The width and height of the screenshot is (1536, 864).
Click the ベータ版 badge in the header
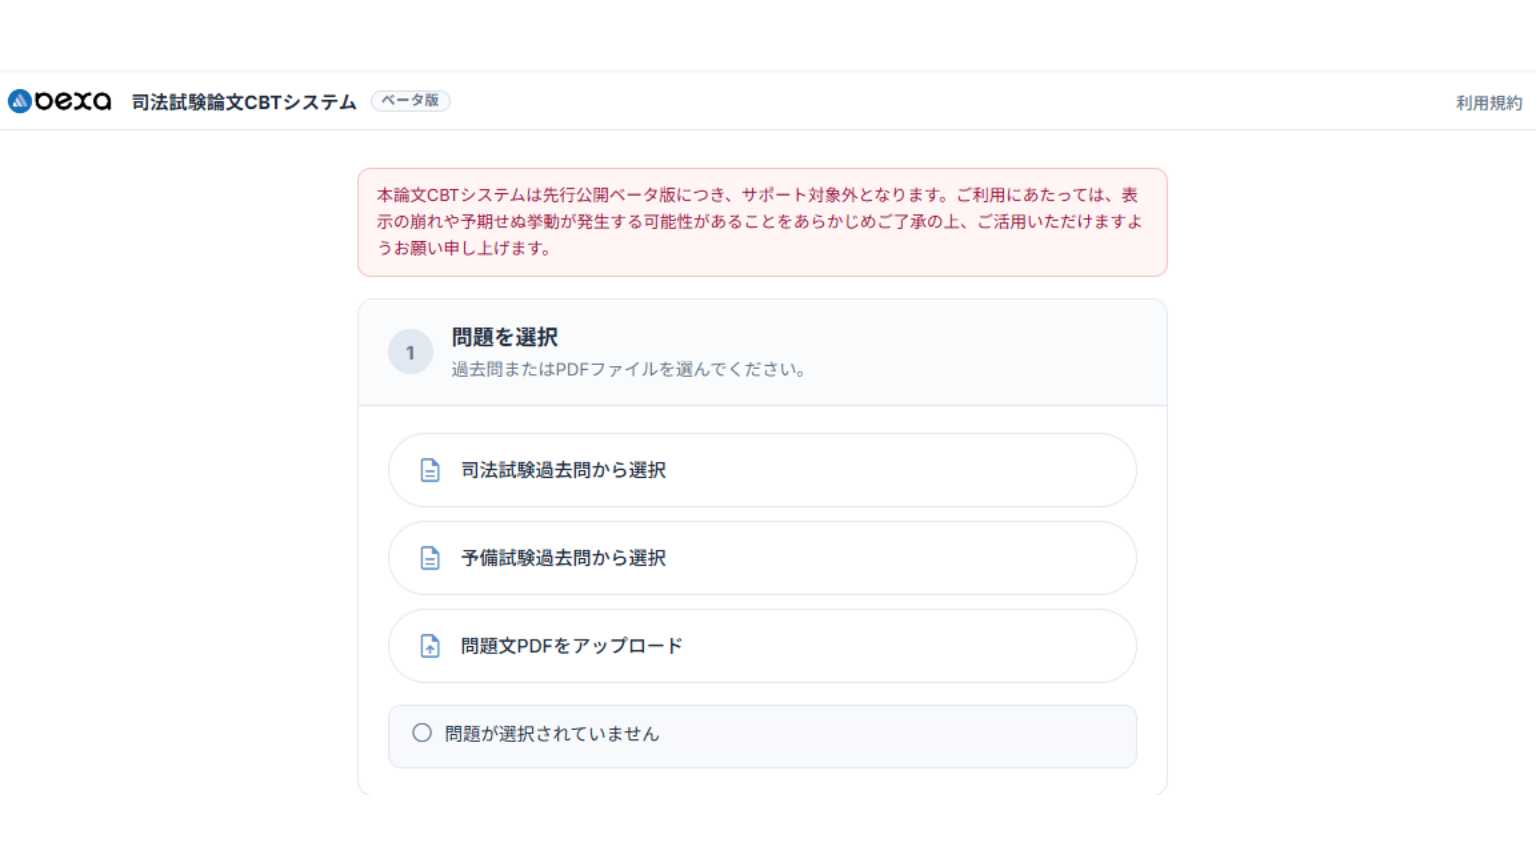click(x=410, y=101)
